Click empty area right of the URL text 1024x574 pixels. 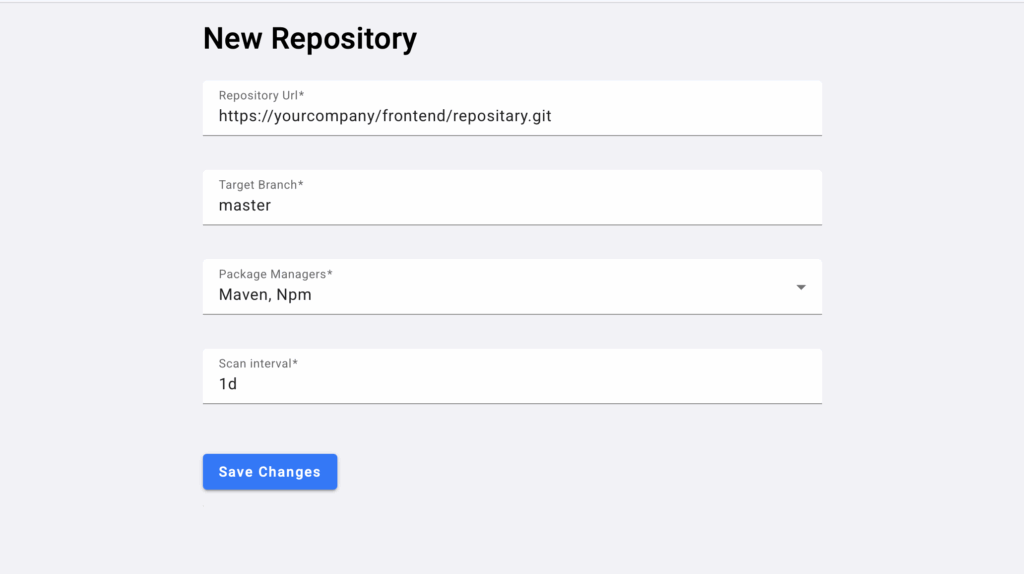(x=686, y=116)
